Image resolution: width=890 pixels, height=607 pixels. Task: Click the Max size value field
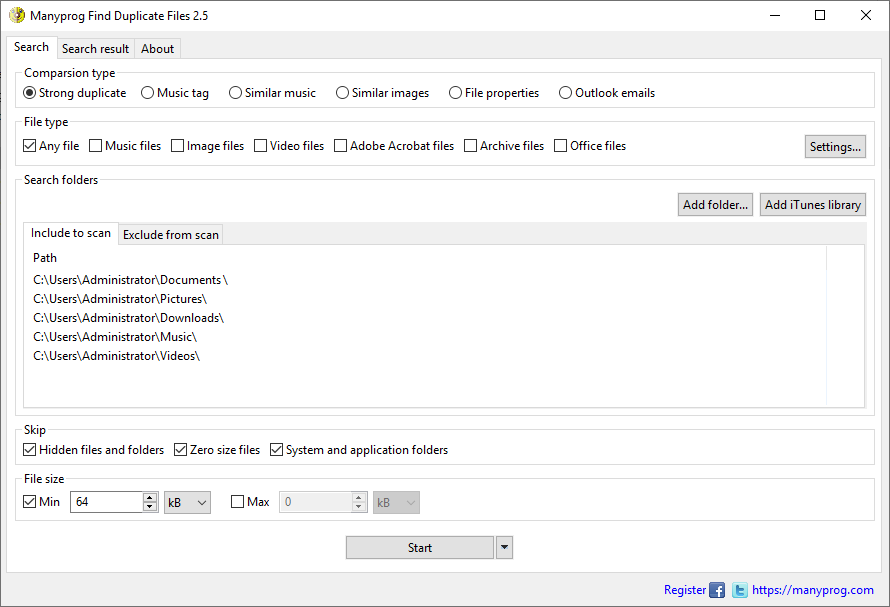tap(315, 502)
